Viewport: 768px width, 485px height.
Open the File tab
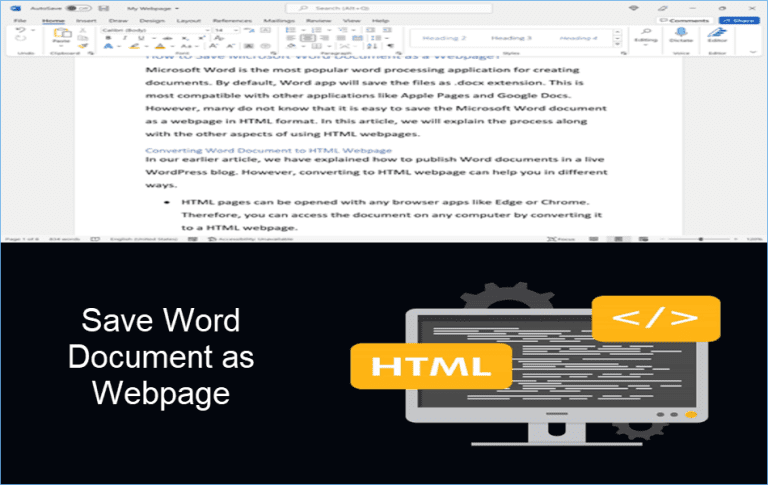[x=20, y=21]
